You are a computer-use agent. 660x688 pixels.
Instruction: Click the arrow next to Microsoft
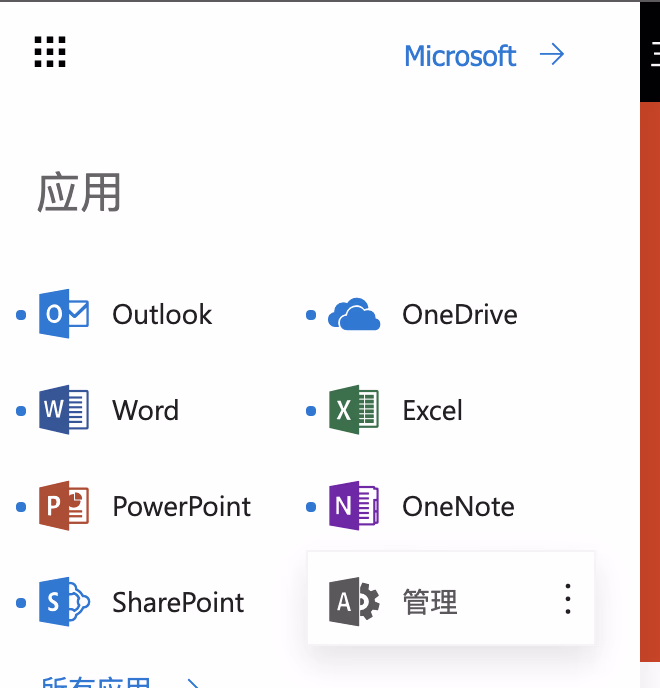click(552, 54)
